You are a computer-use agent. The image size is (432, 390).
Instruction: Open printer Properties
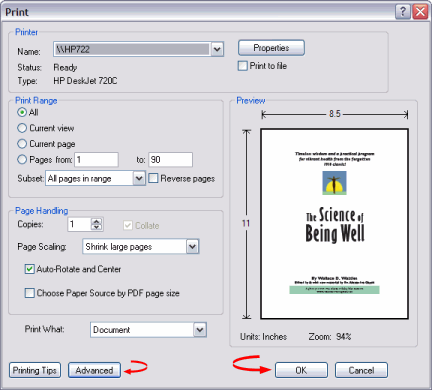(271, 48)
